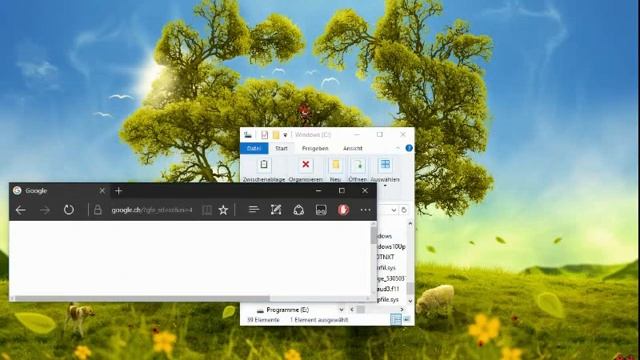Click the image extension icon in Edge
The image size is (640, 360).
click(321, 210)
